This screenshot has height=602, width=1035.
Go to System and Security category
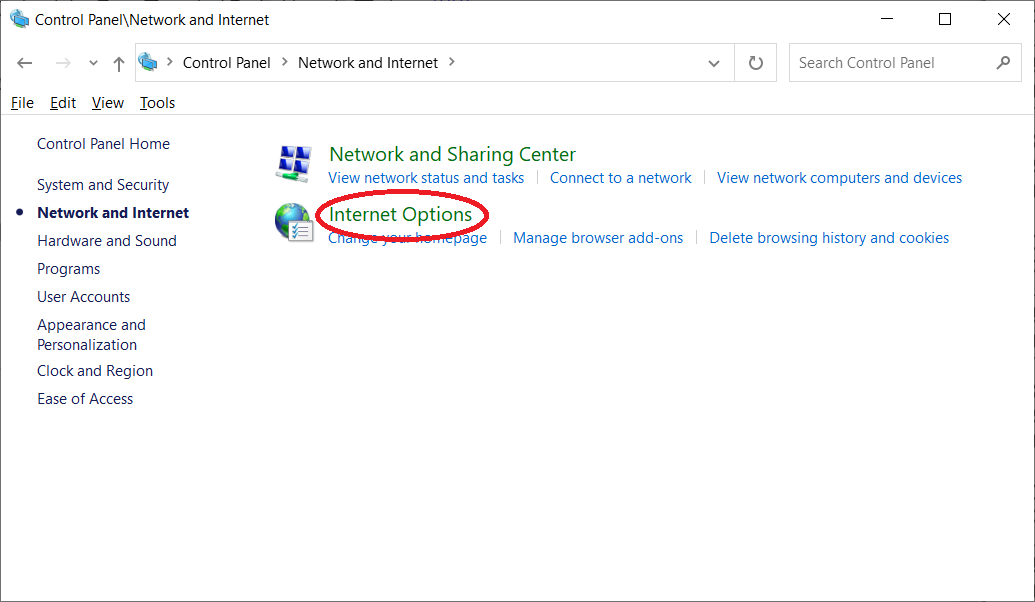(x=103, y=185)
